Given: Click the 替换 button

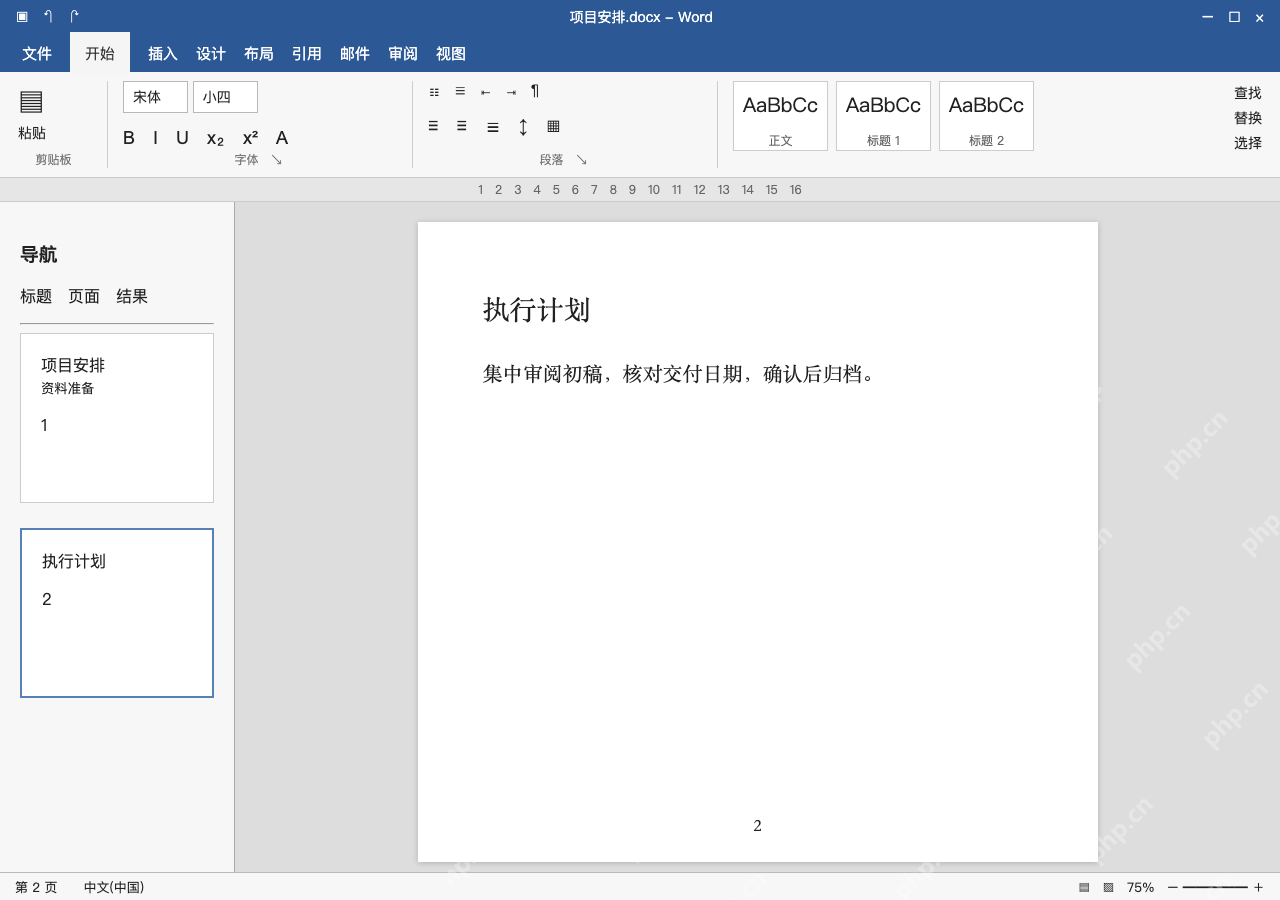Looking at the screenshot, I should [x=1248, y=118].
